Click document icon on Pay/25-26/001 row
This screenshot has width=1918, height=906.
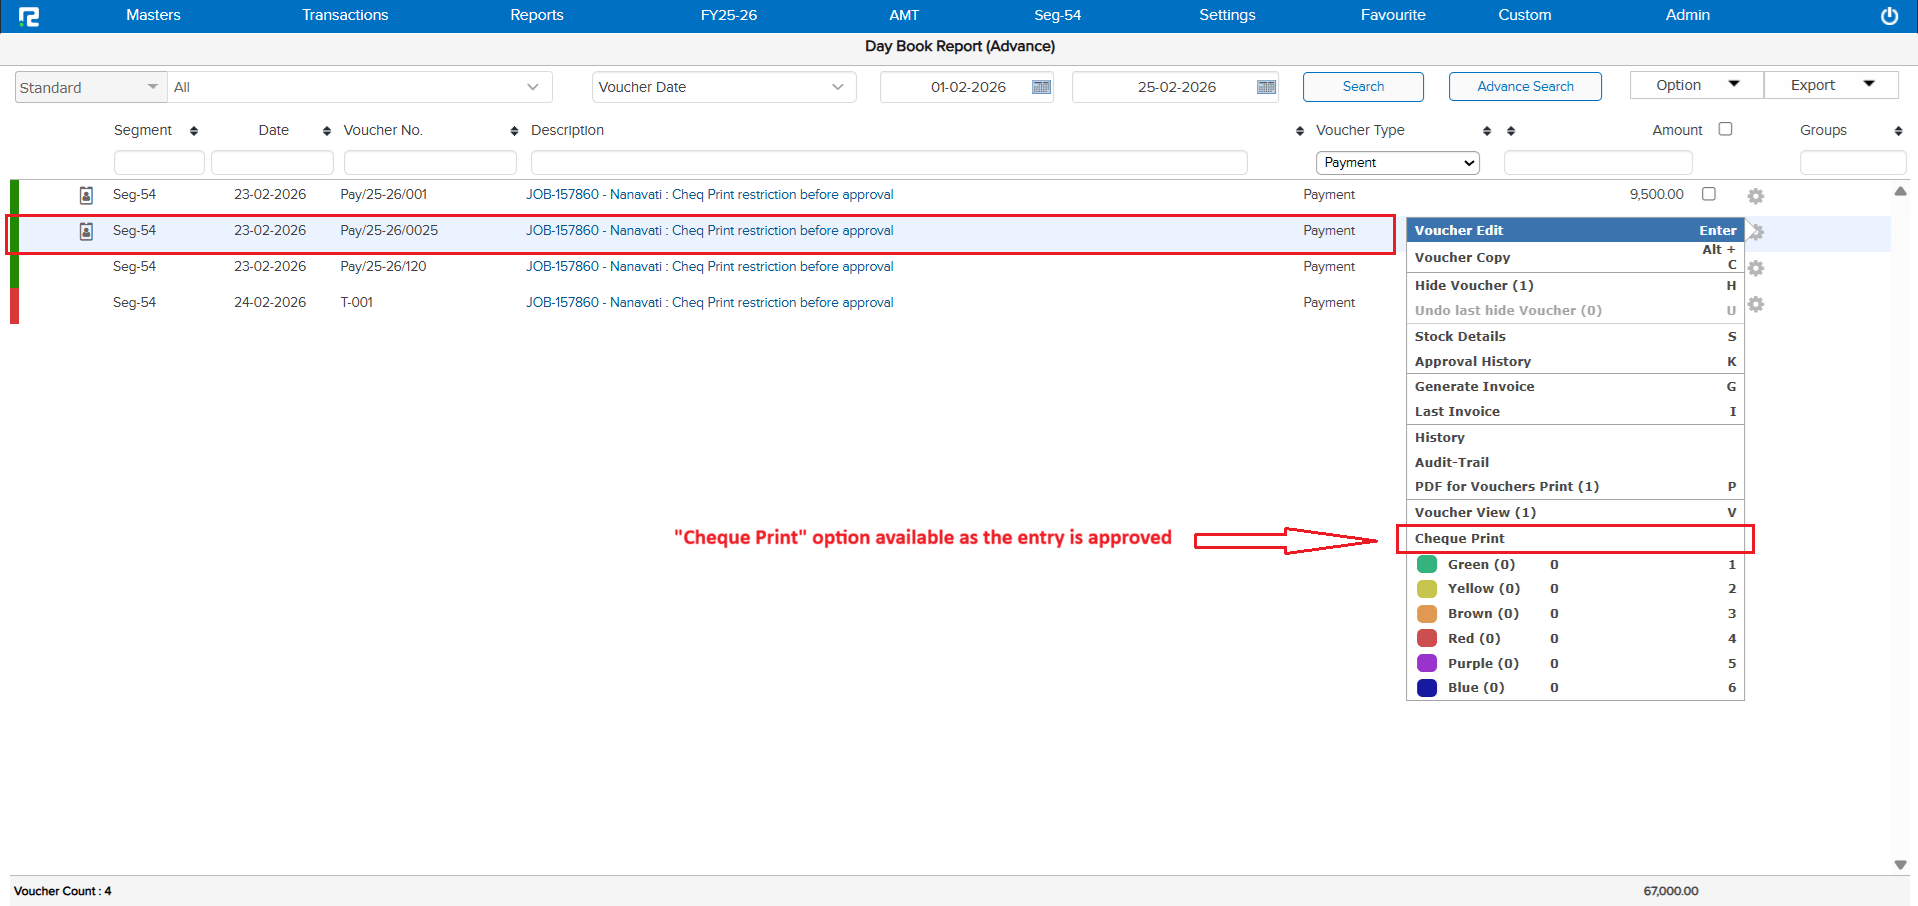tap(86, 195)
